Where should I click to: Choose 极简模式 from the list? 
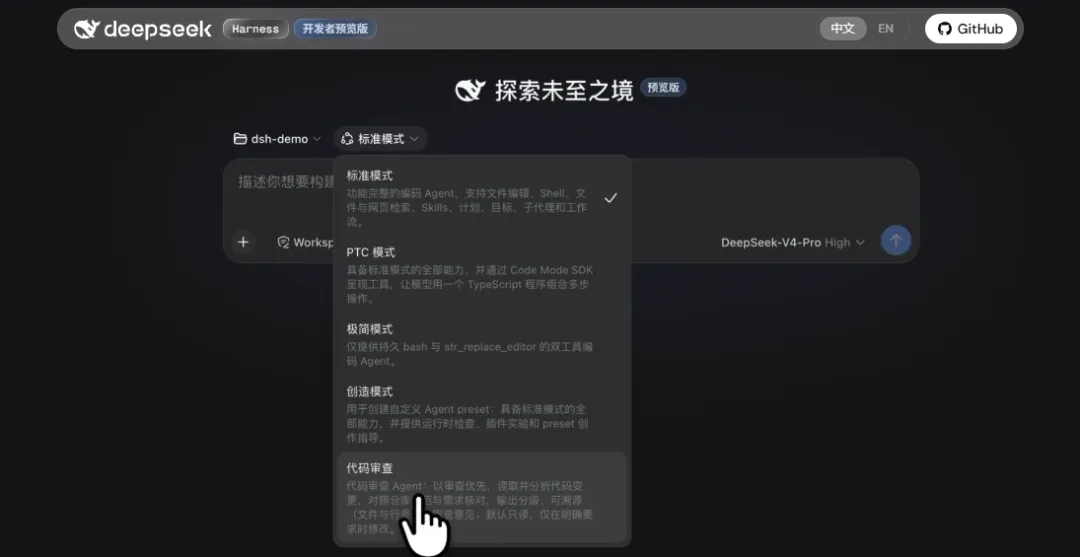[x=481, y=344]
